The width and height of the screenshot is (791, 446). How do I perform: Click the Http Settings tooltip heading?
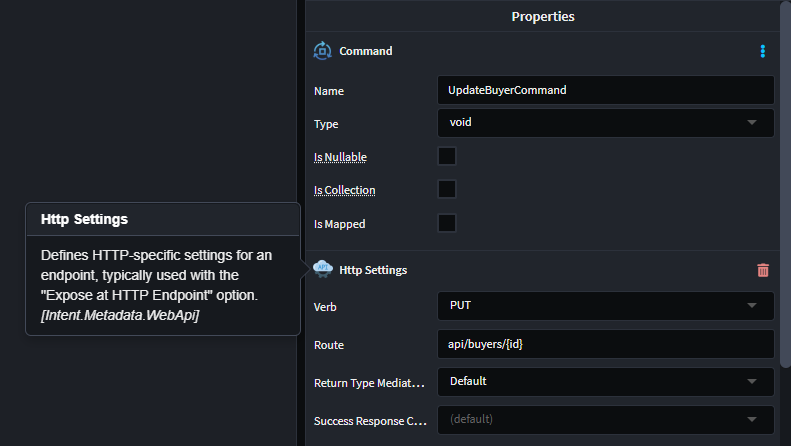click(84, 219)
